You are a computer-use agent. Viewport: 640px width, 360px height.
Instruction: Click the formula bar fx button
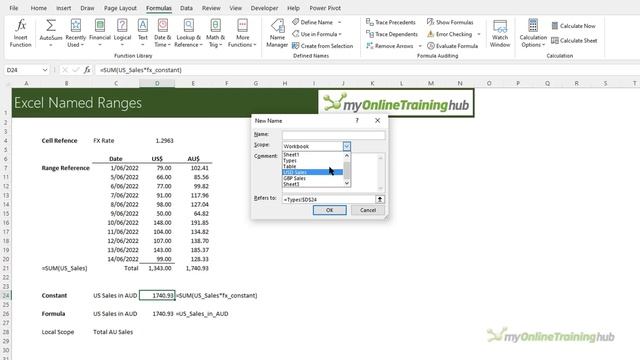coord(87,70)
